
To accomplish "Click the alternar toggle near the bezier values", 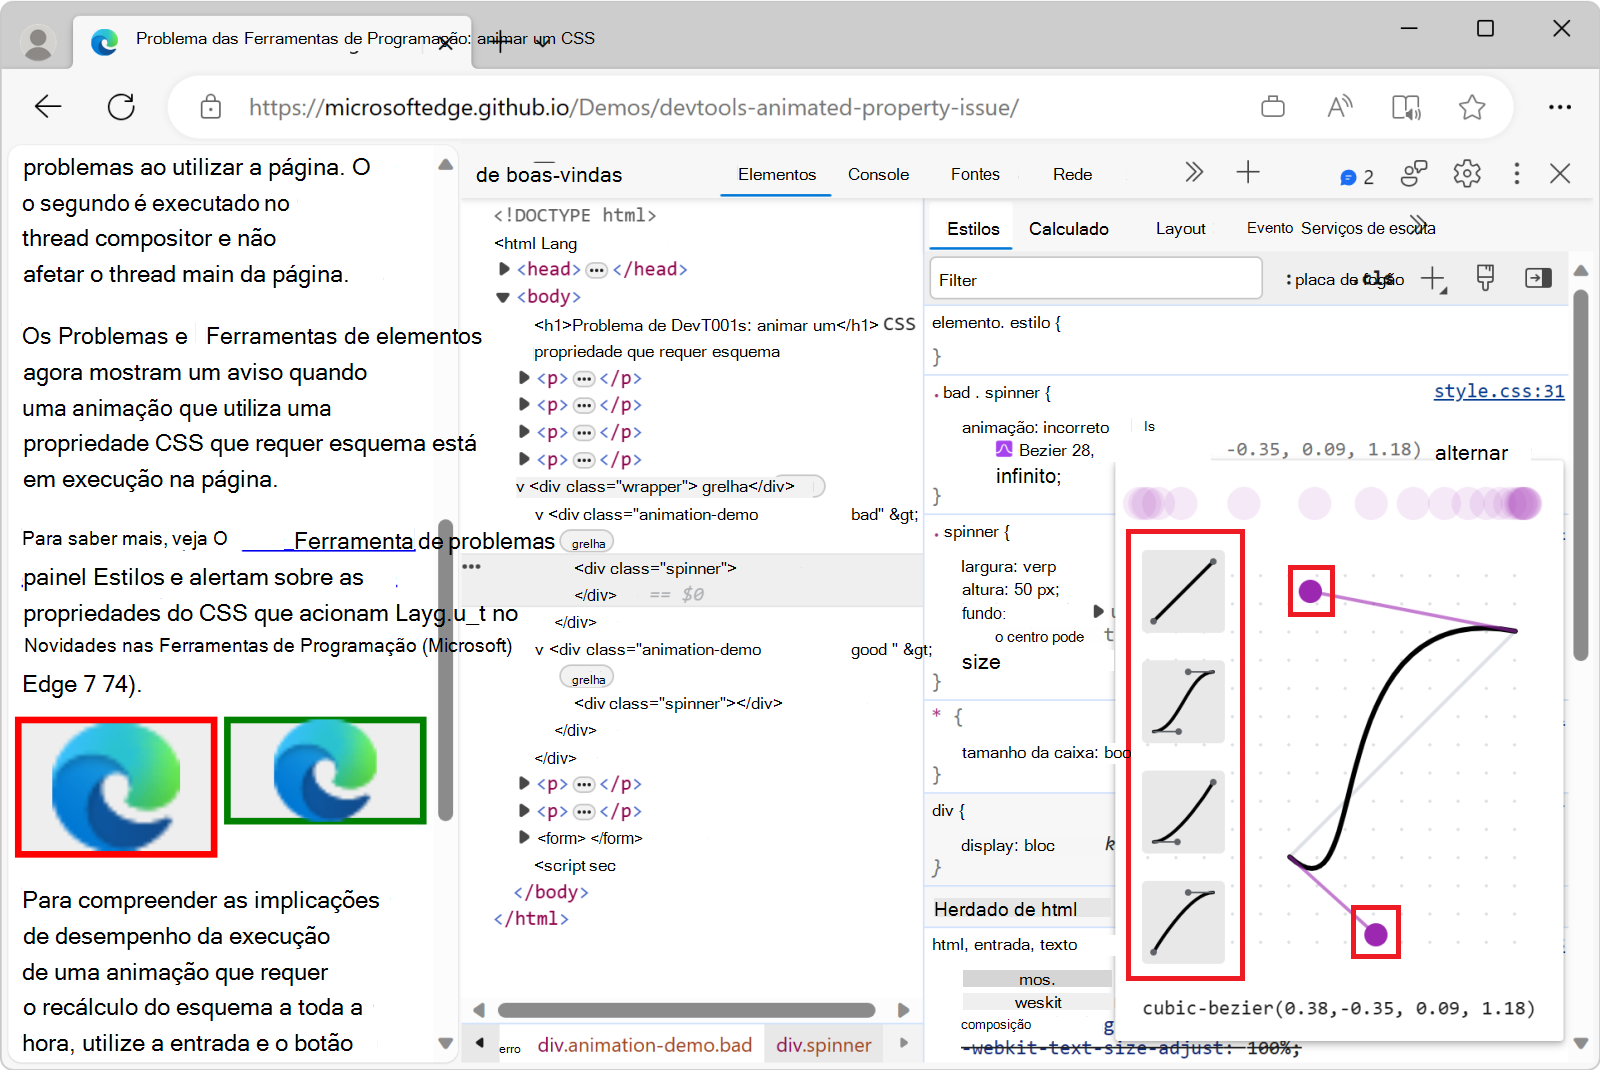I will click(1471, 452).
